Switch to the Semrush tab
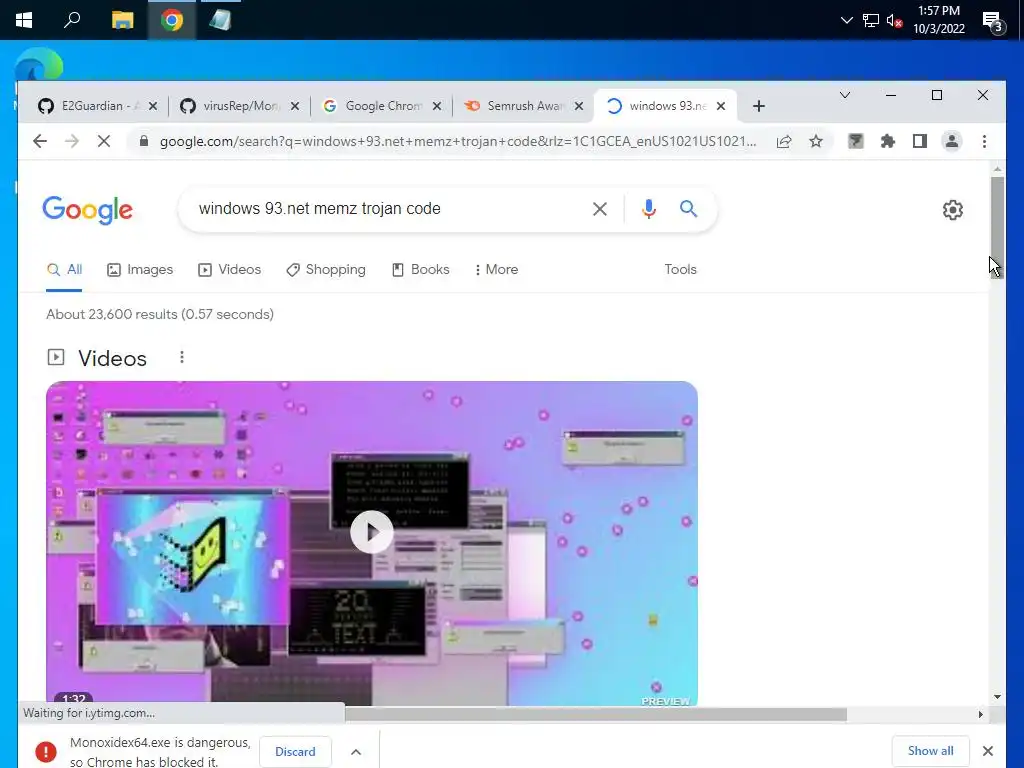 click(x=514, y=106)
